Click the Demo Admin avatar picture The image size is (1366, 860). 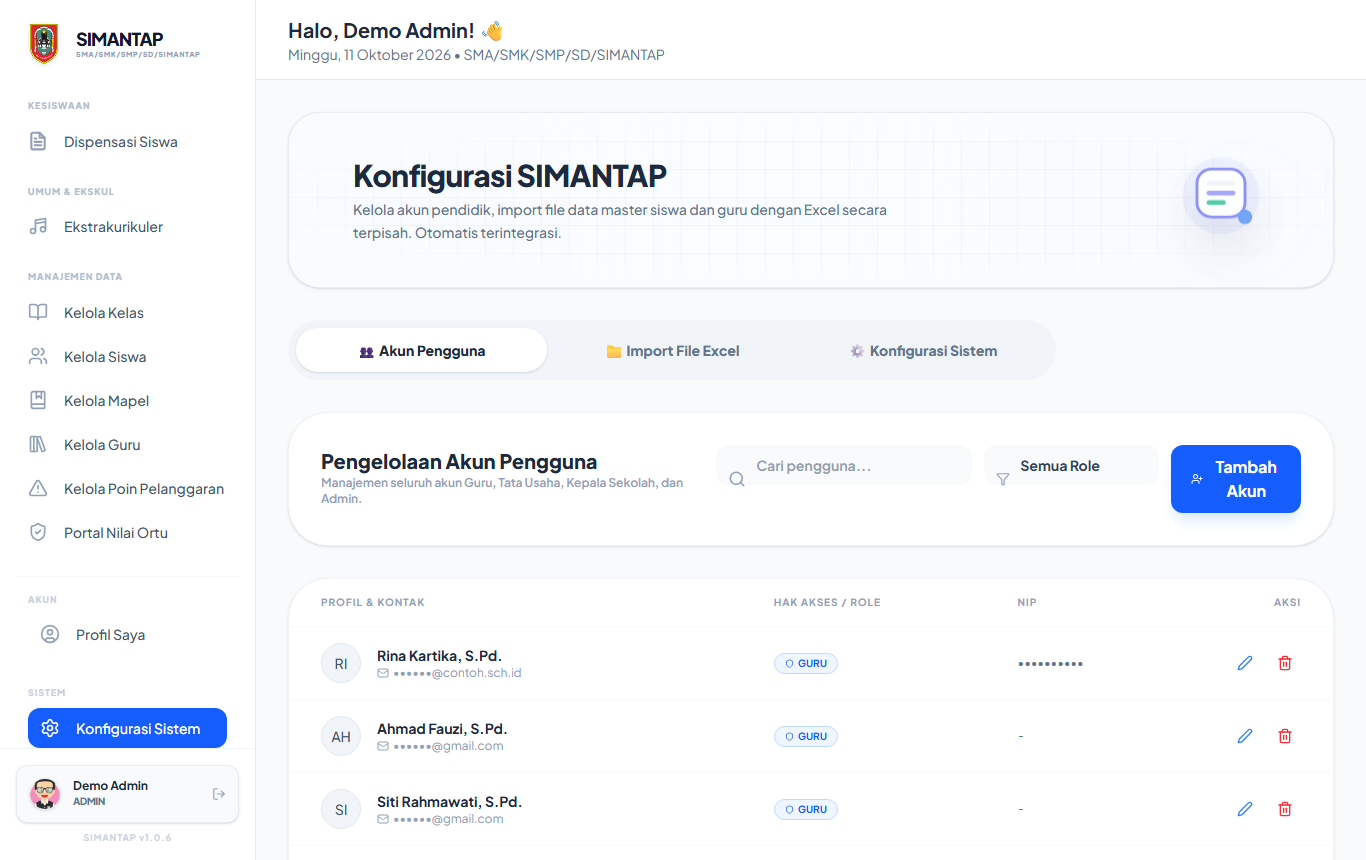[44, 794]
